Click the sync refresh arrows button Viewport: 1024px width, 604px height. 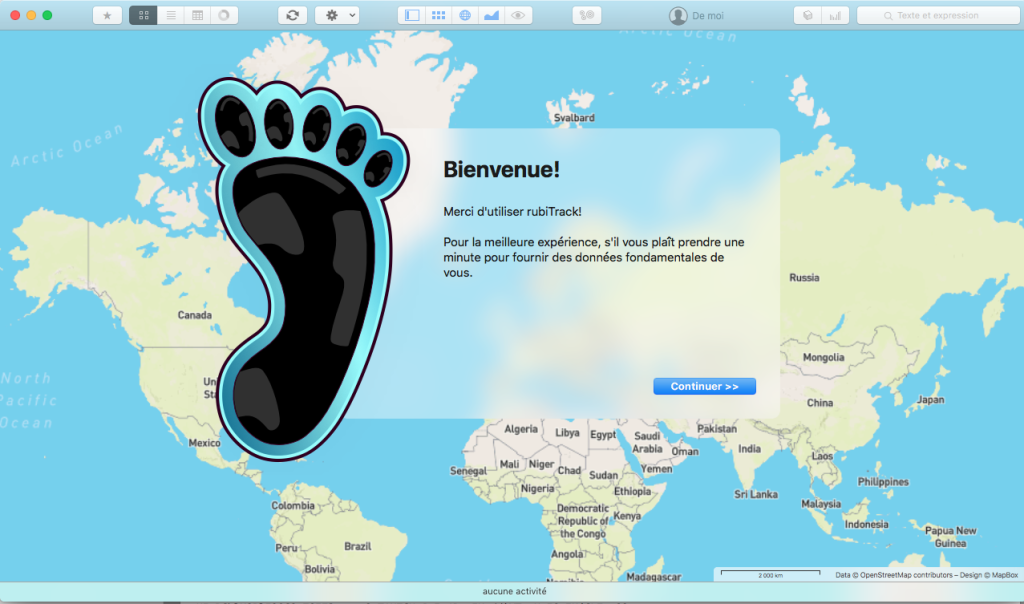pos(292,15)
